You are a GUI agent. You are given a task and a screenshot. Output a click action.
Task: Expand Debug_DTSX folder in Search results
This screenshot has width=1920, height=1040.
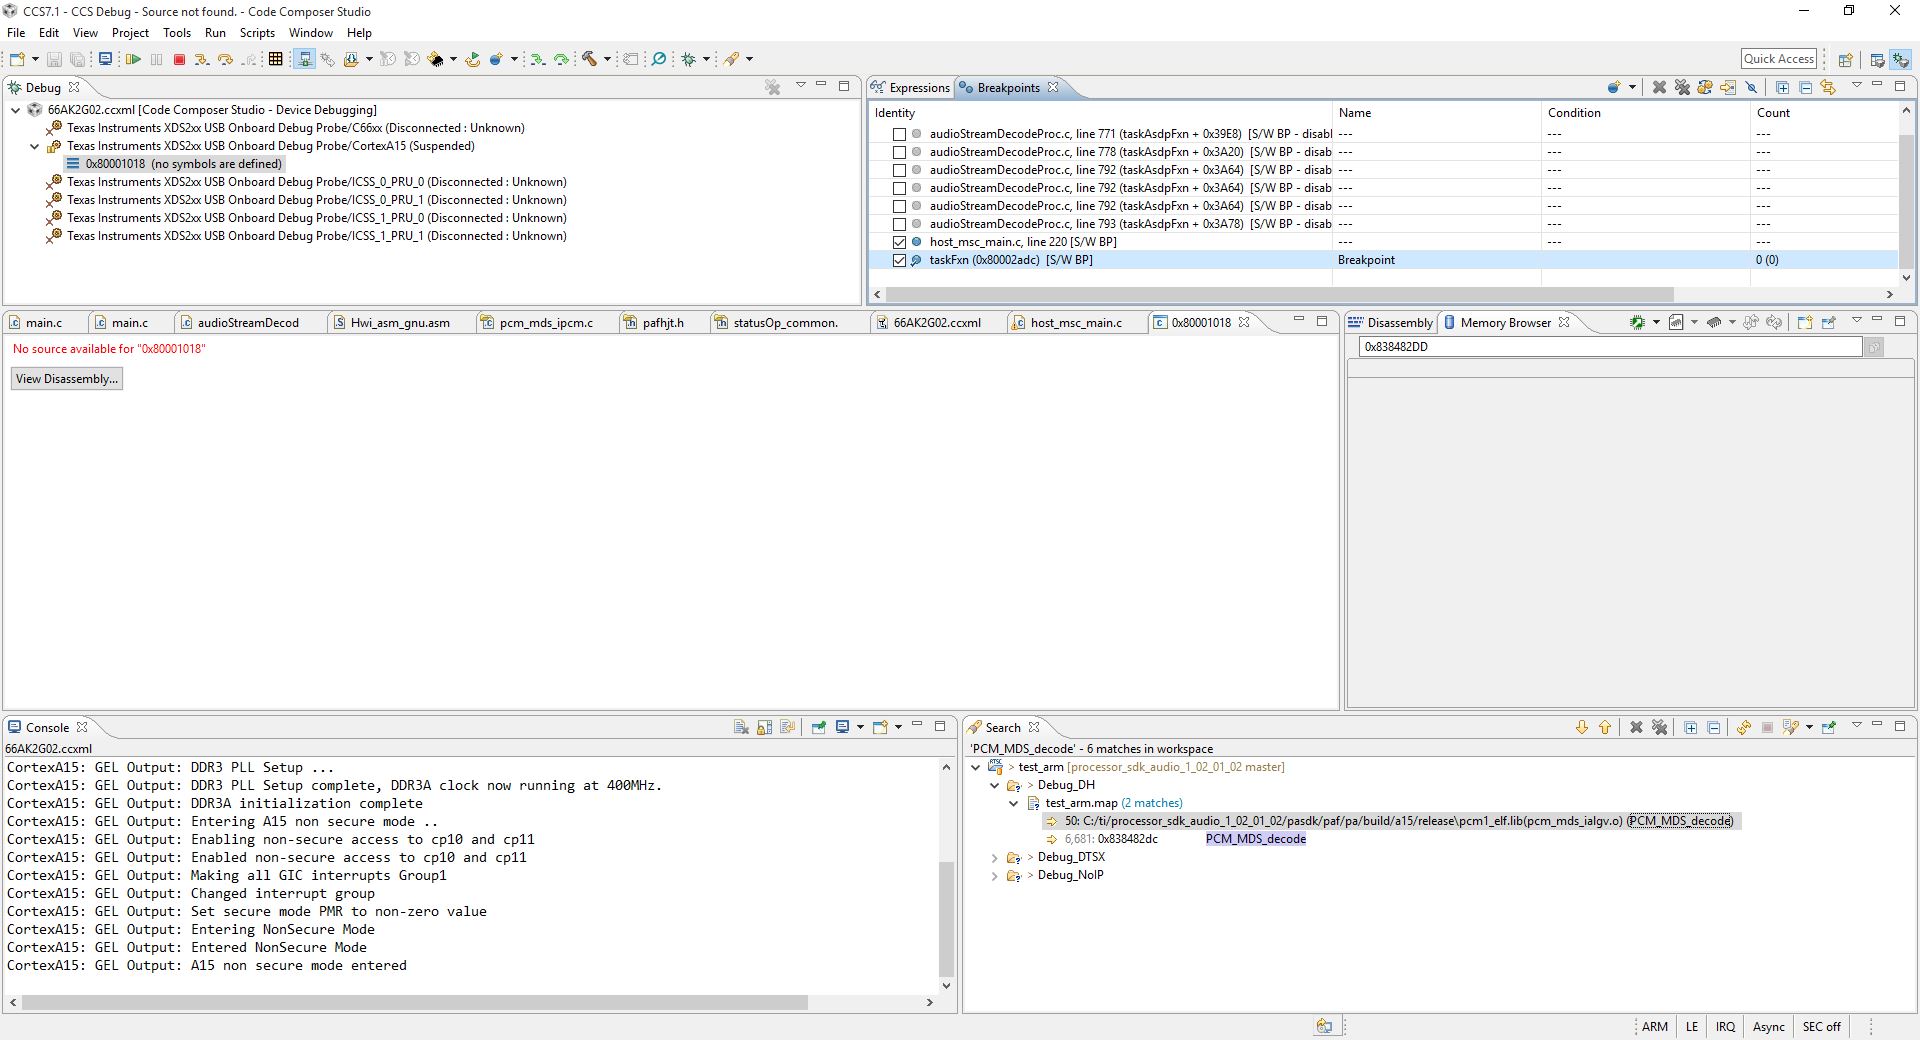click(995, 857)
